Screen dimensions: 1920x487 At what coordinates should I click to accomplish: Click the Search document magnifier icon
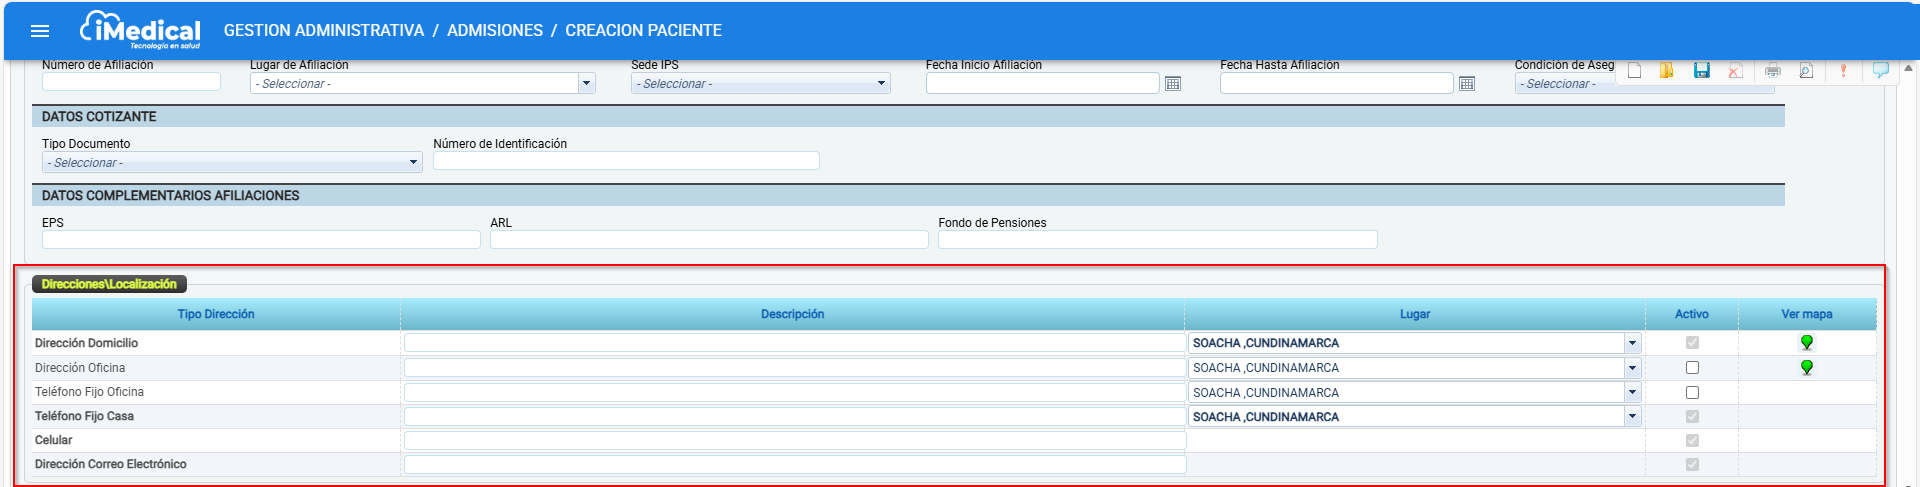[1806, 70]
